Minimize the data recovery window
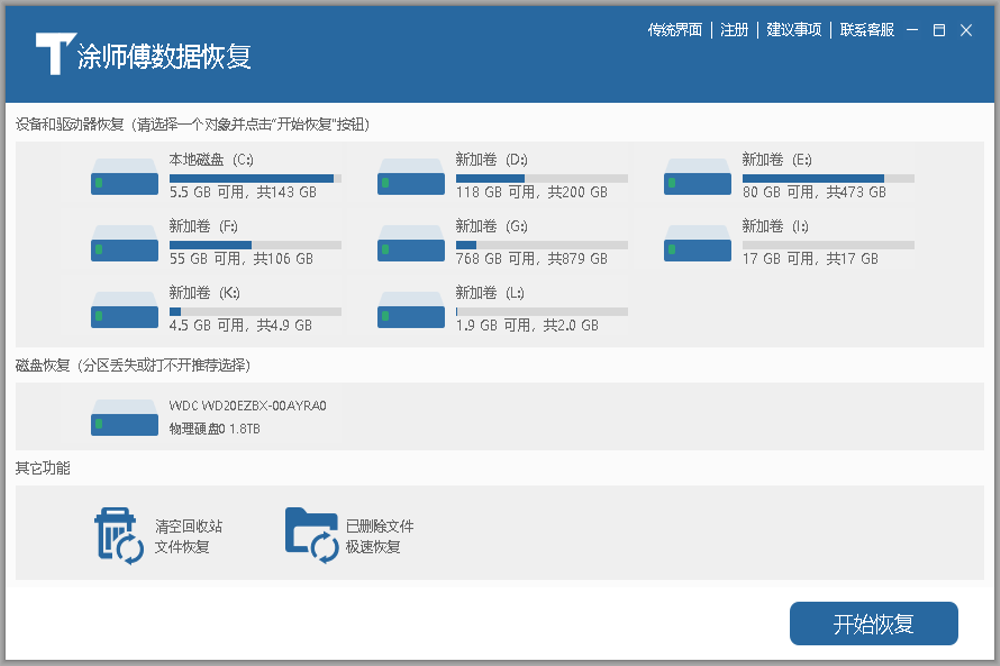This screenshot has width=1000, height=666. point(912,30)
